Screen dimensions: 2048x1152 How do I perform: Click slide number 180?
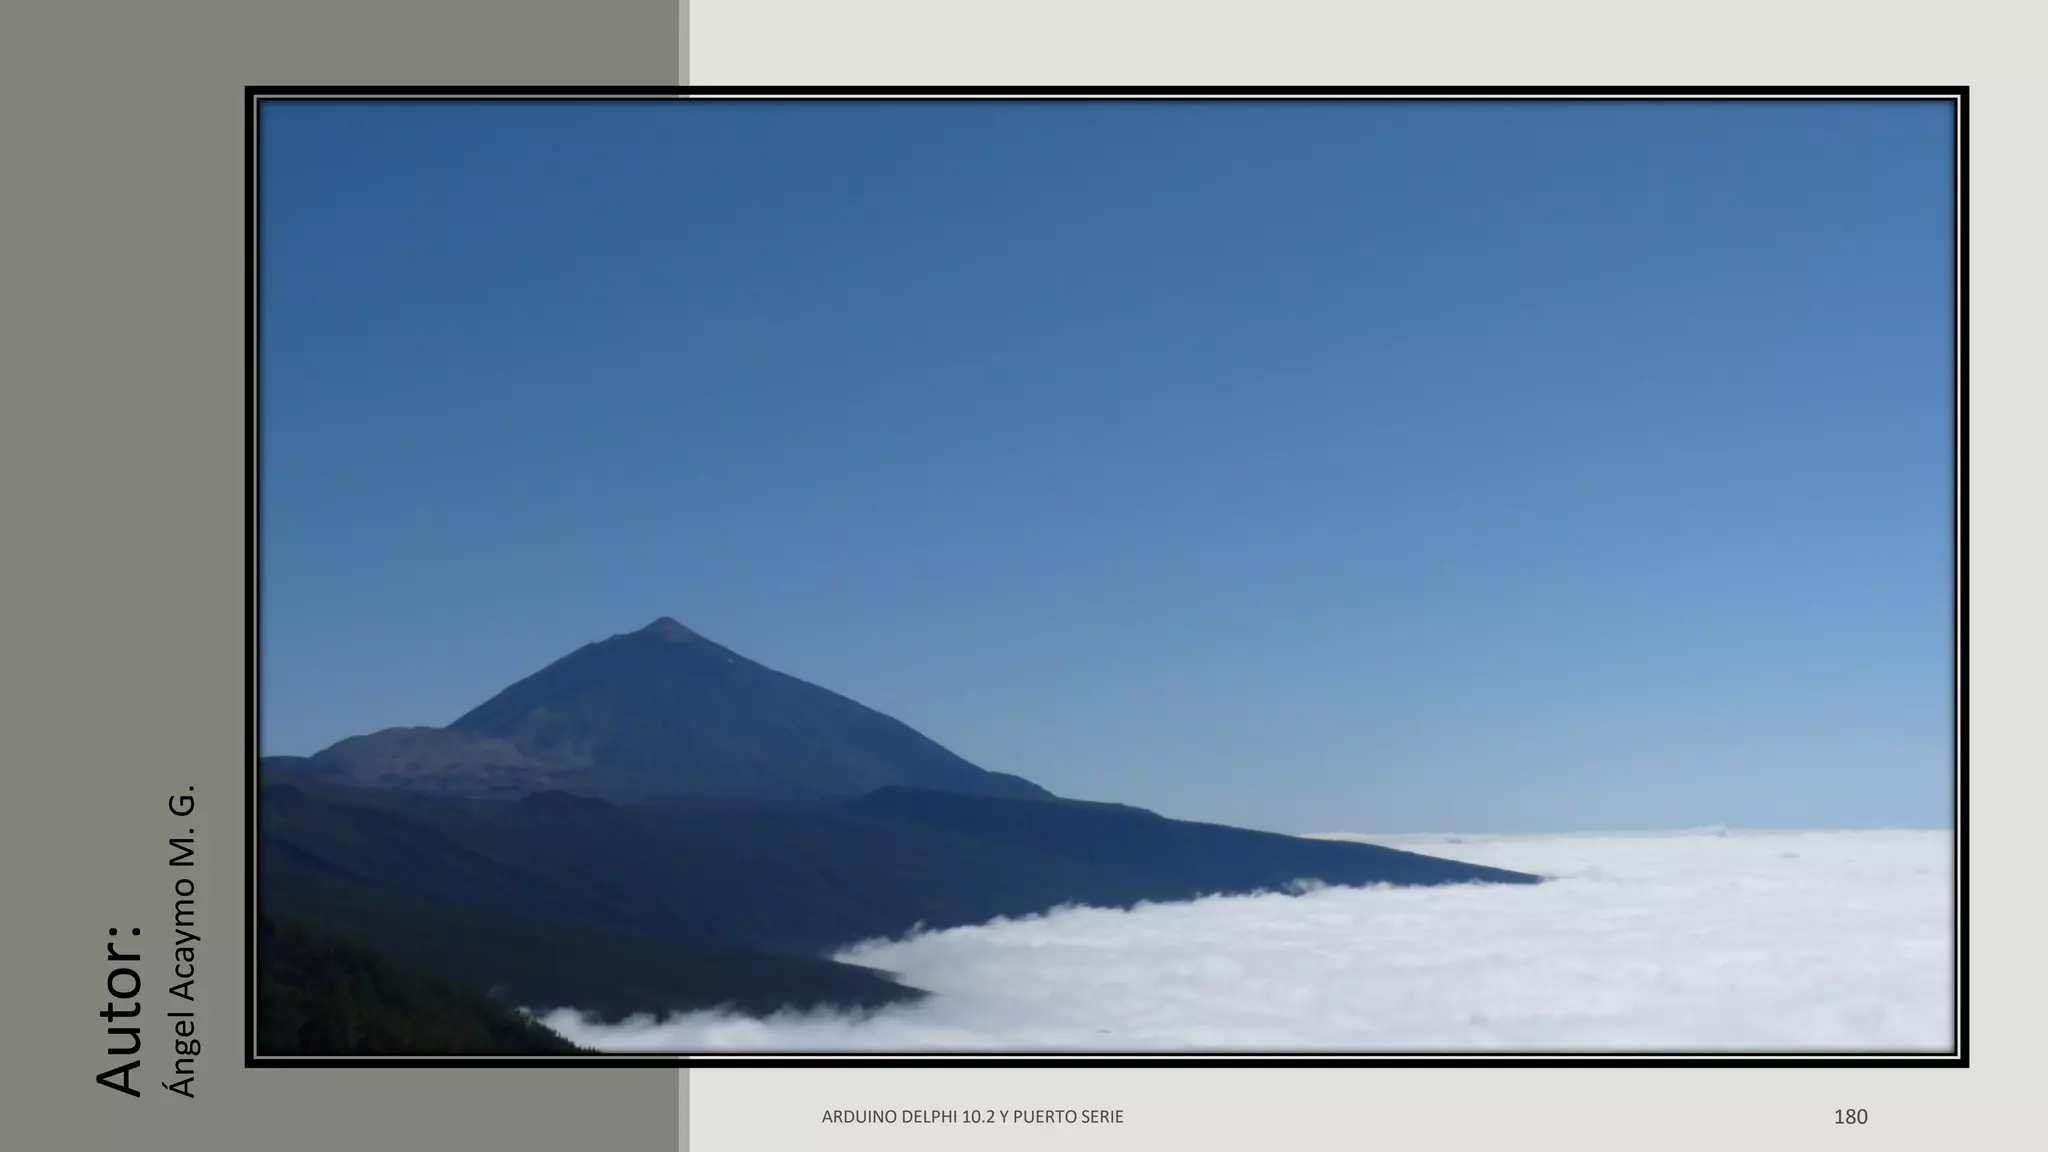tap(1850, 1117)
